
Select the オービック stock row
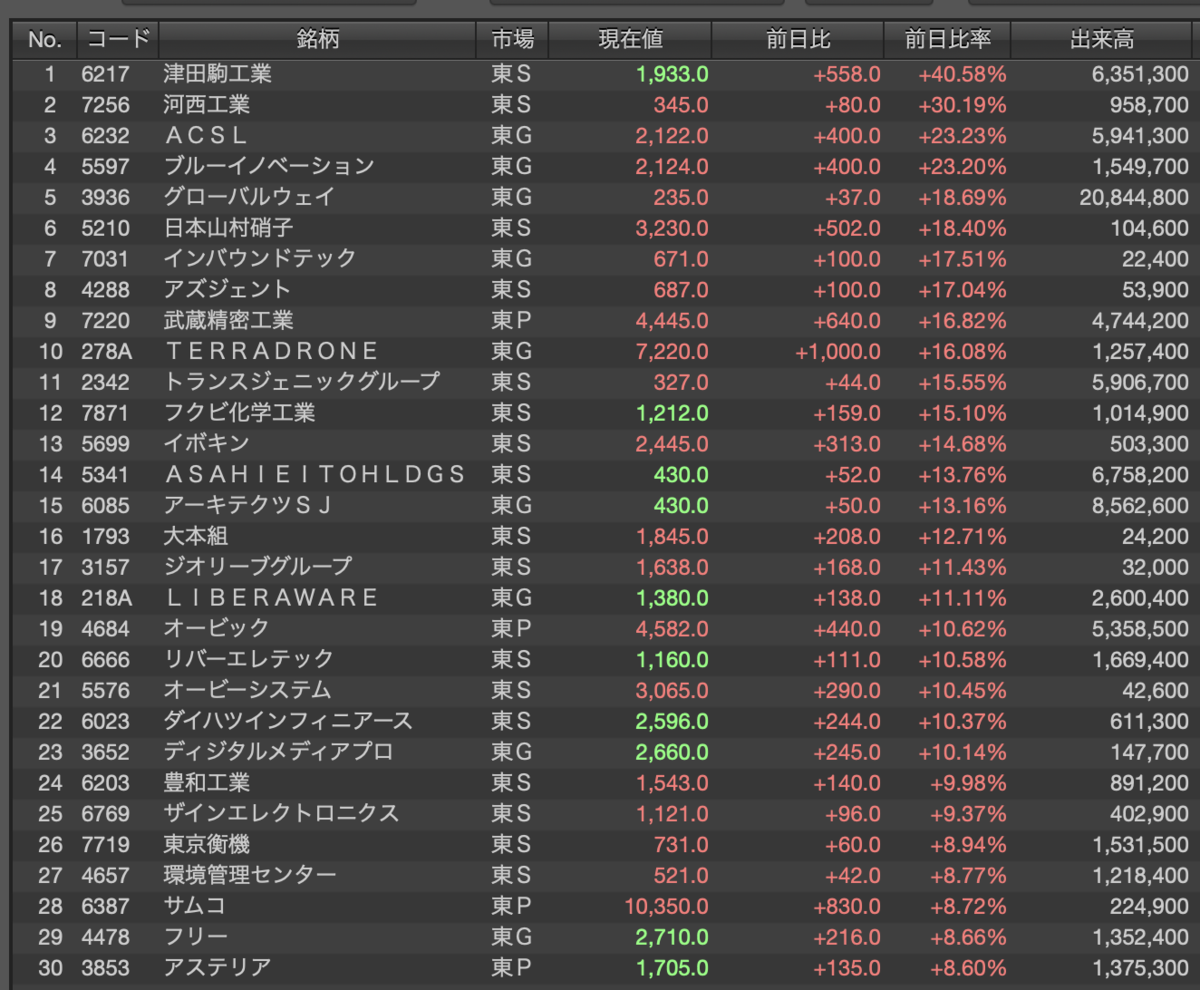(603, 628)
